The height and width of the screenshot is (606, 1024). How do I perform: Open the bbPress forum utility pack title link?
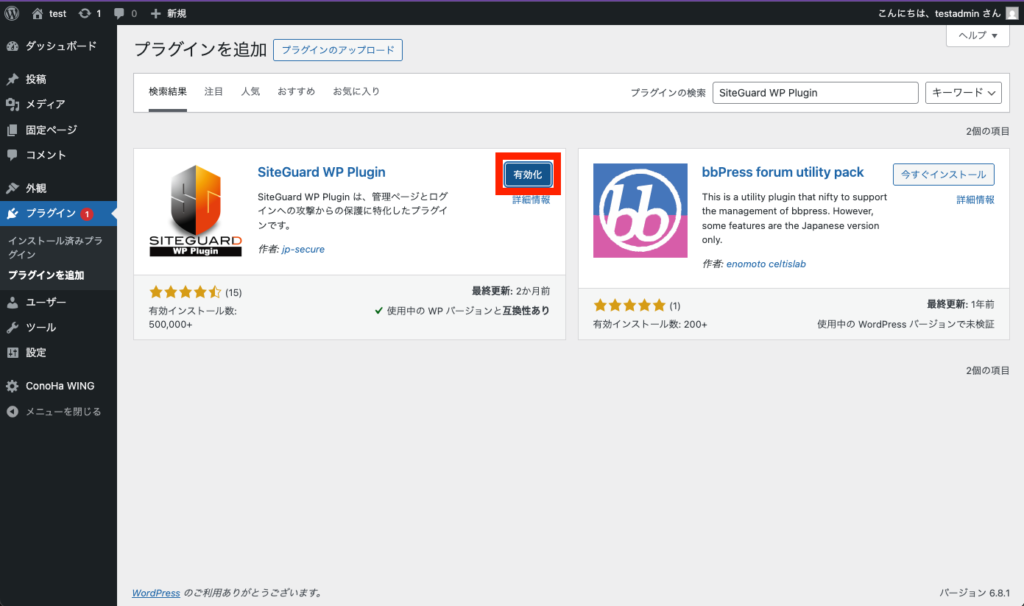(x=782, y=172)
